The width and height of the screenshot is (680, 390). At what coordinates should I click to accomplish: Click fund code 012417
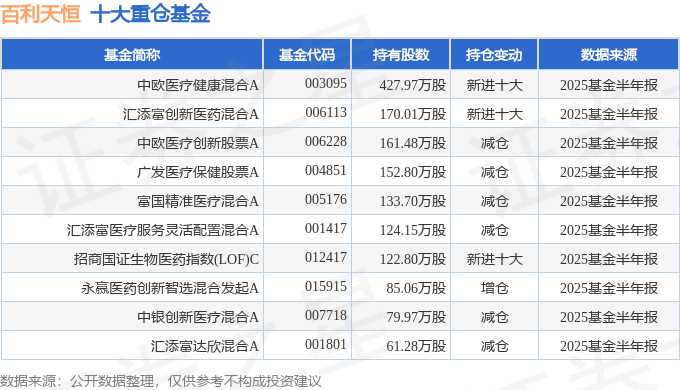click(x=326, y=258)
